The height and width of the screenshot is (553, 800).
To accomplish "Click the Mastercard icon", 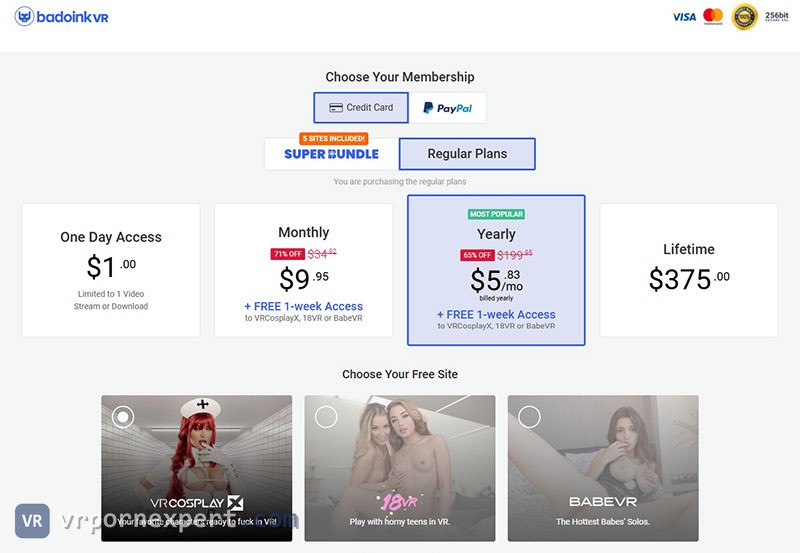I will click(713, 16).
